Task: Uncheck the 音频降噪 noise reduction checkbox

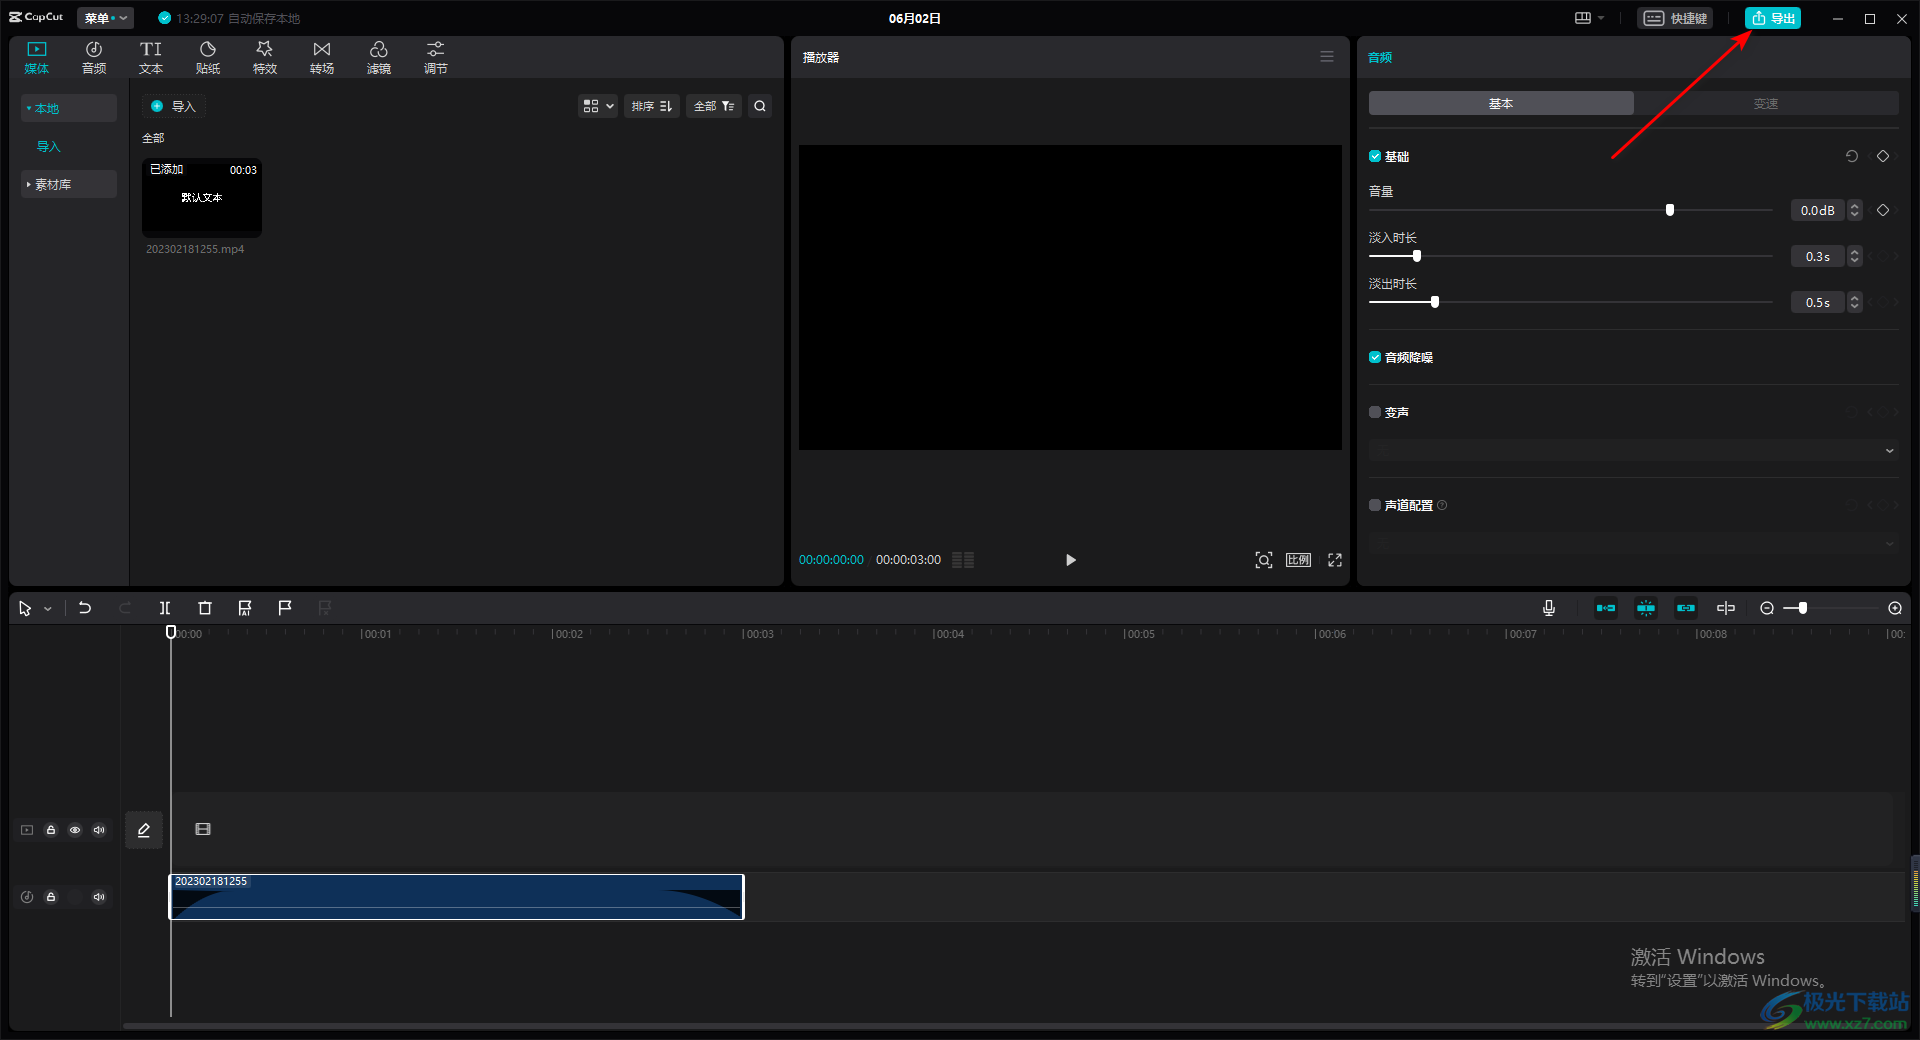Action: point(1375,357)
